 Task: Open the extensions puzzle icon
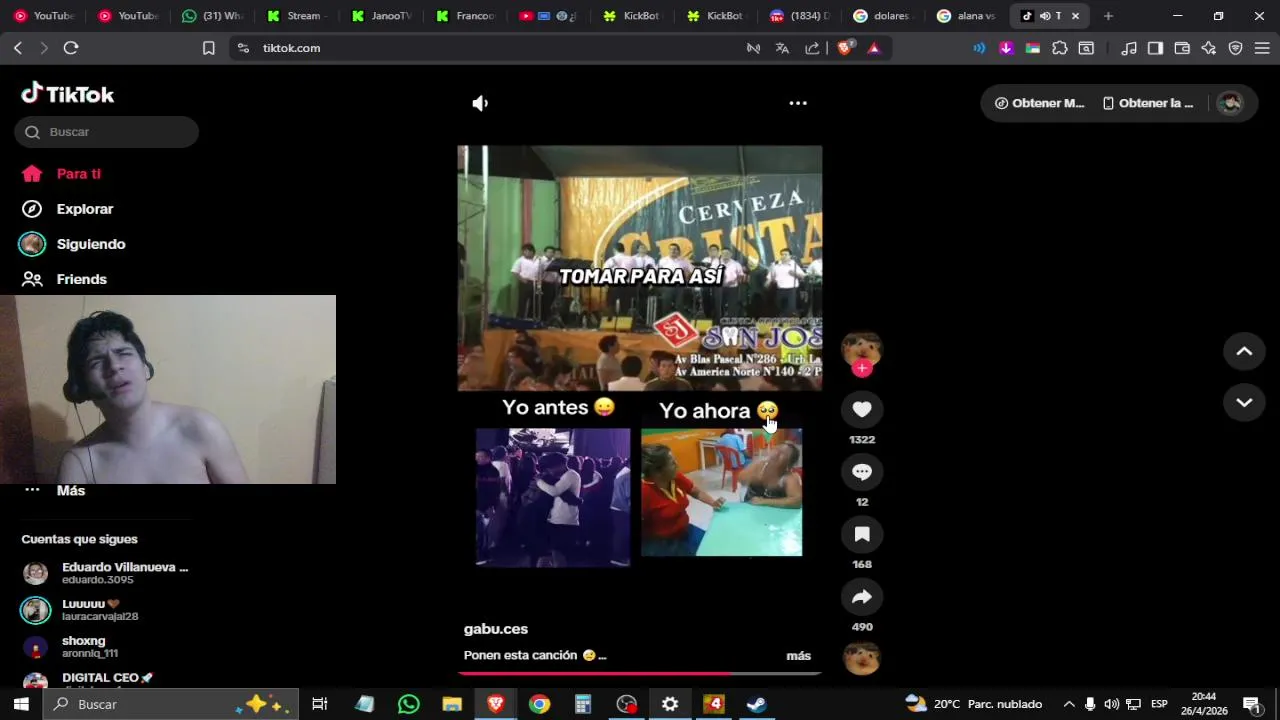click(x=1060, y=48)
